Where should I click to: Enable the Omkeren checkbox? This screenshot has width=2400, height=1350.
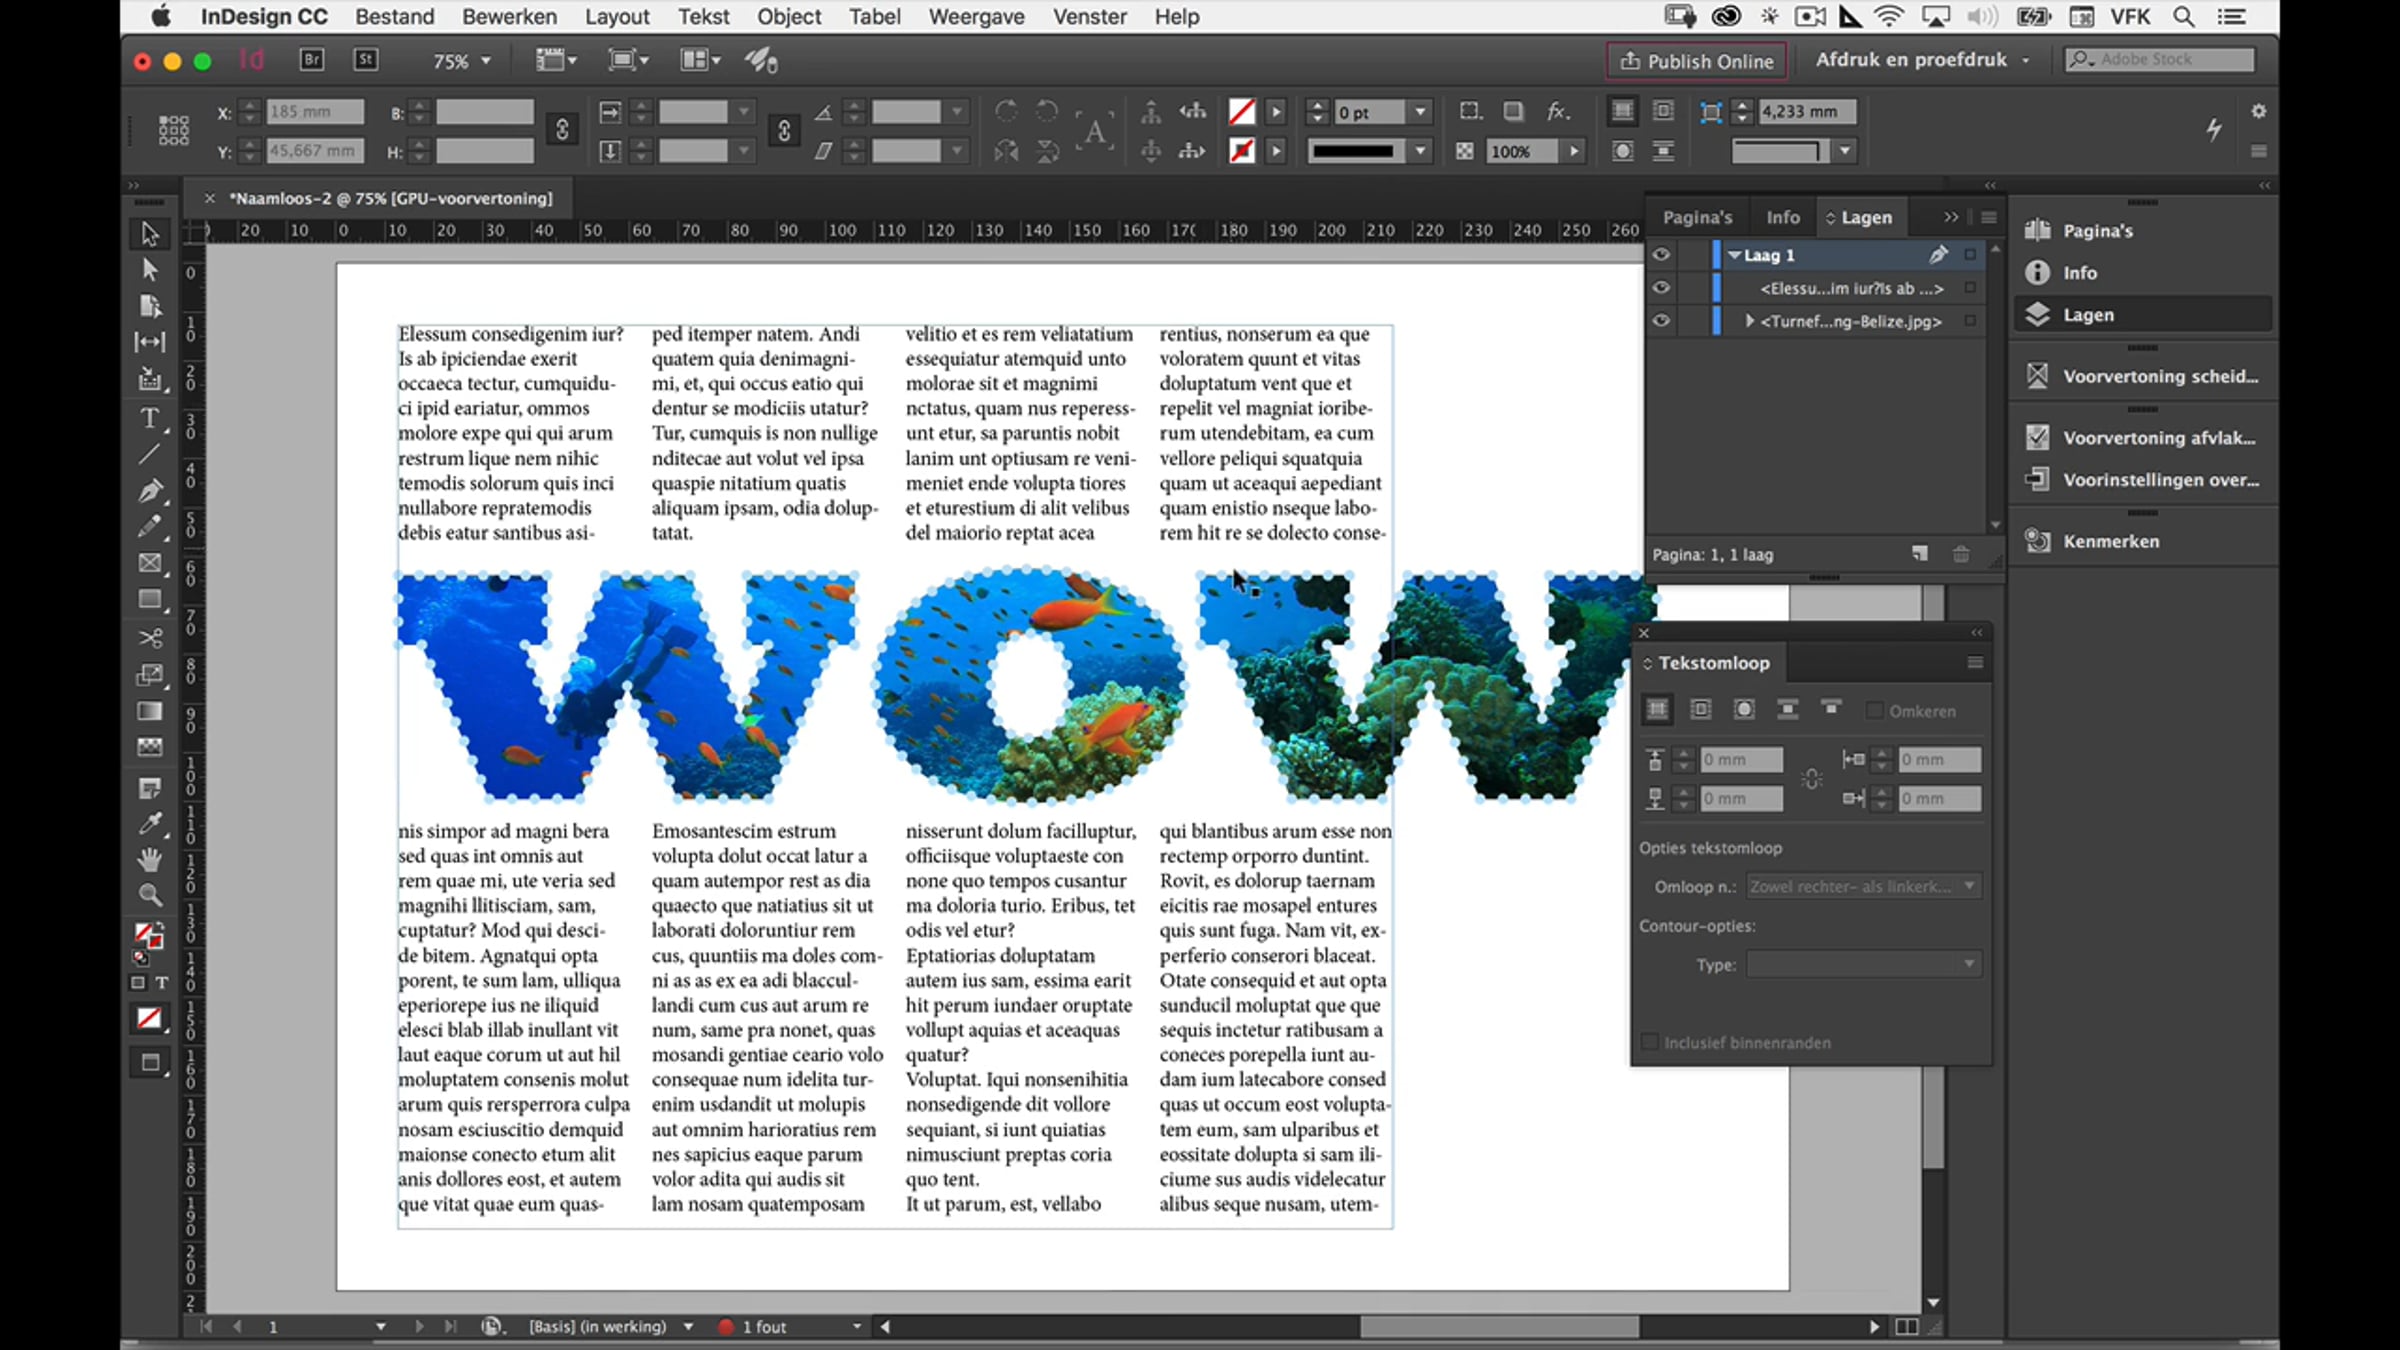pyautogui.click(x=1875, y=711)
